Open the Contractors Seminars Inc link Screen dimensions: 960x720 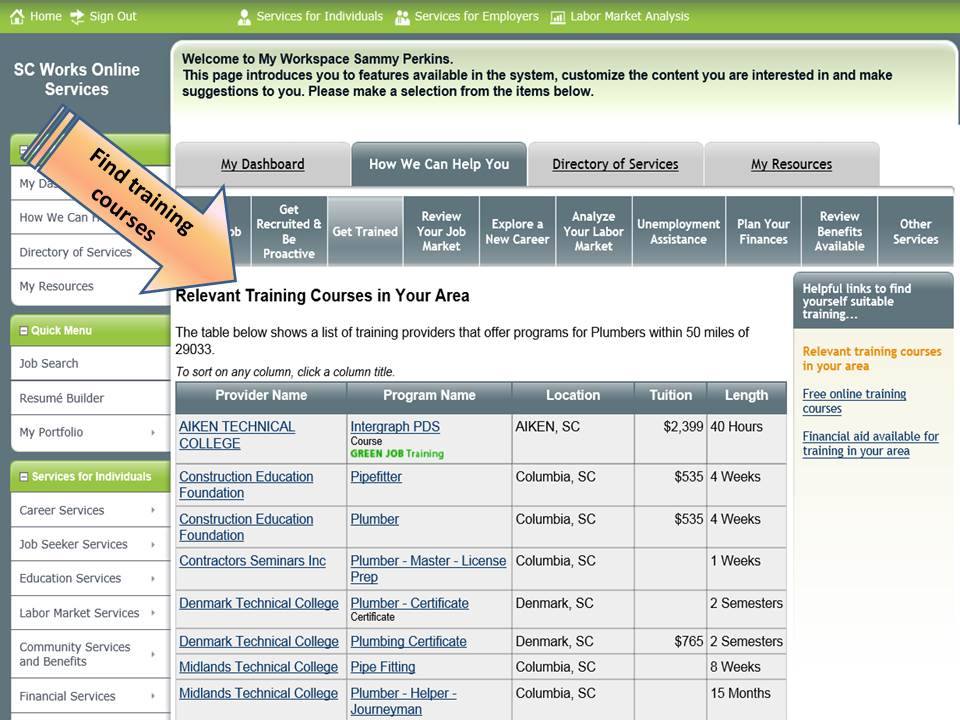click(x=252, y=561)
